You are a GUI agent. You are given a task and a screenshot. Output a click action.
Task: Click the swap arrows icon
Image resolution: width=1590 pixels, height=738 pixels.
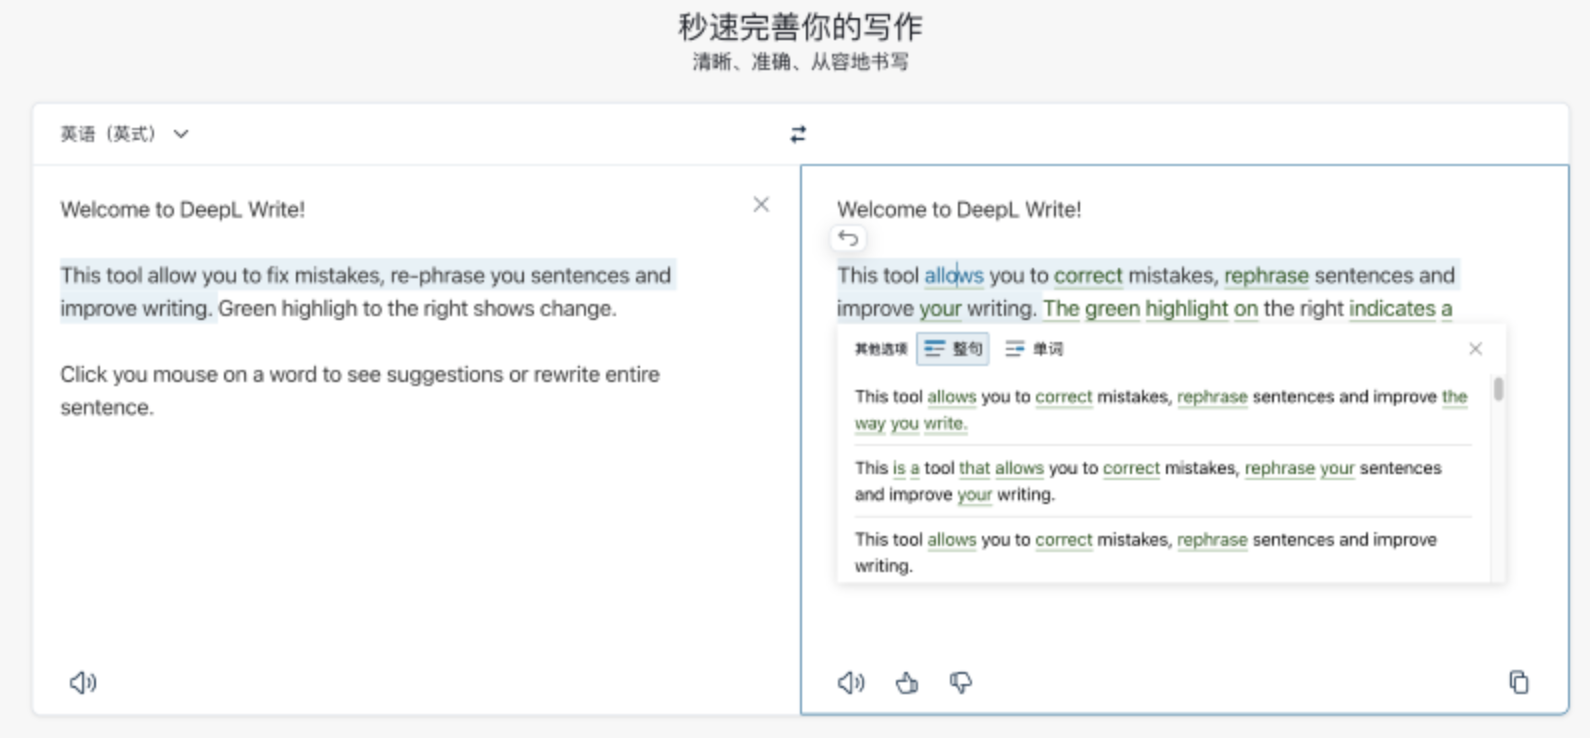click(x=797, y=134)
